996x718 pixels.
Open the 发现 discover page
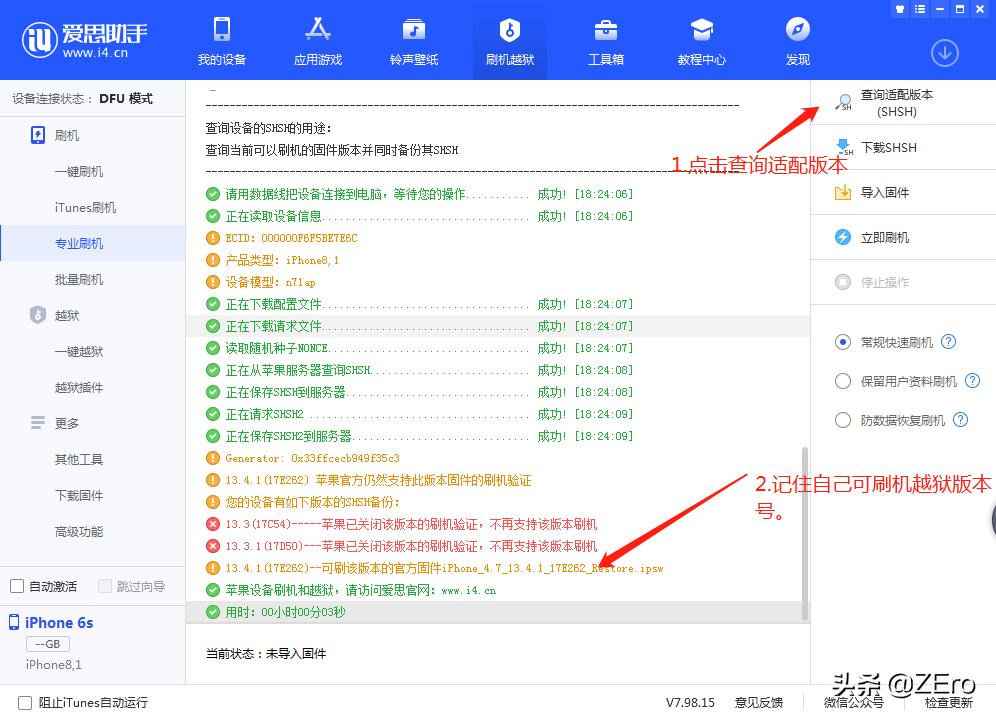[797, 40]
